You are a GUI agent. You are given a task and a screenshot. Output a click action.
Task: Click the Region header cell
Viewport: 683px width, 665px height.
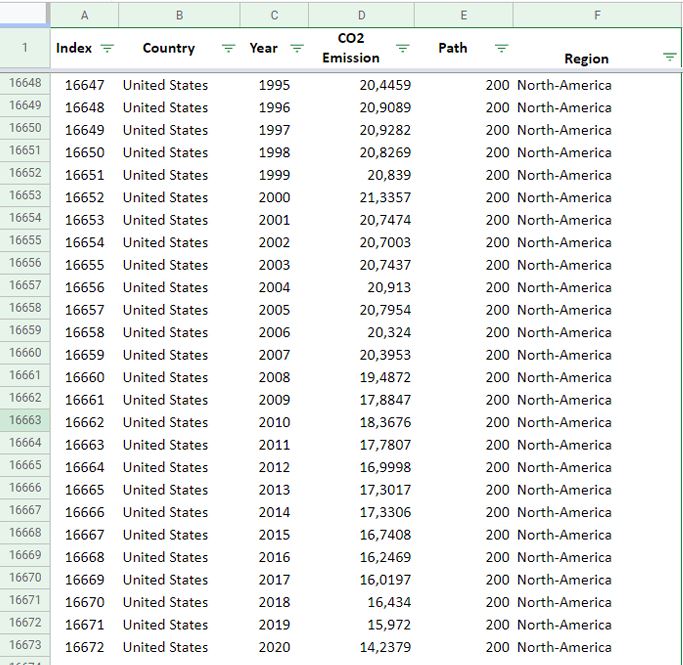click(x=597, y=48)
